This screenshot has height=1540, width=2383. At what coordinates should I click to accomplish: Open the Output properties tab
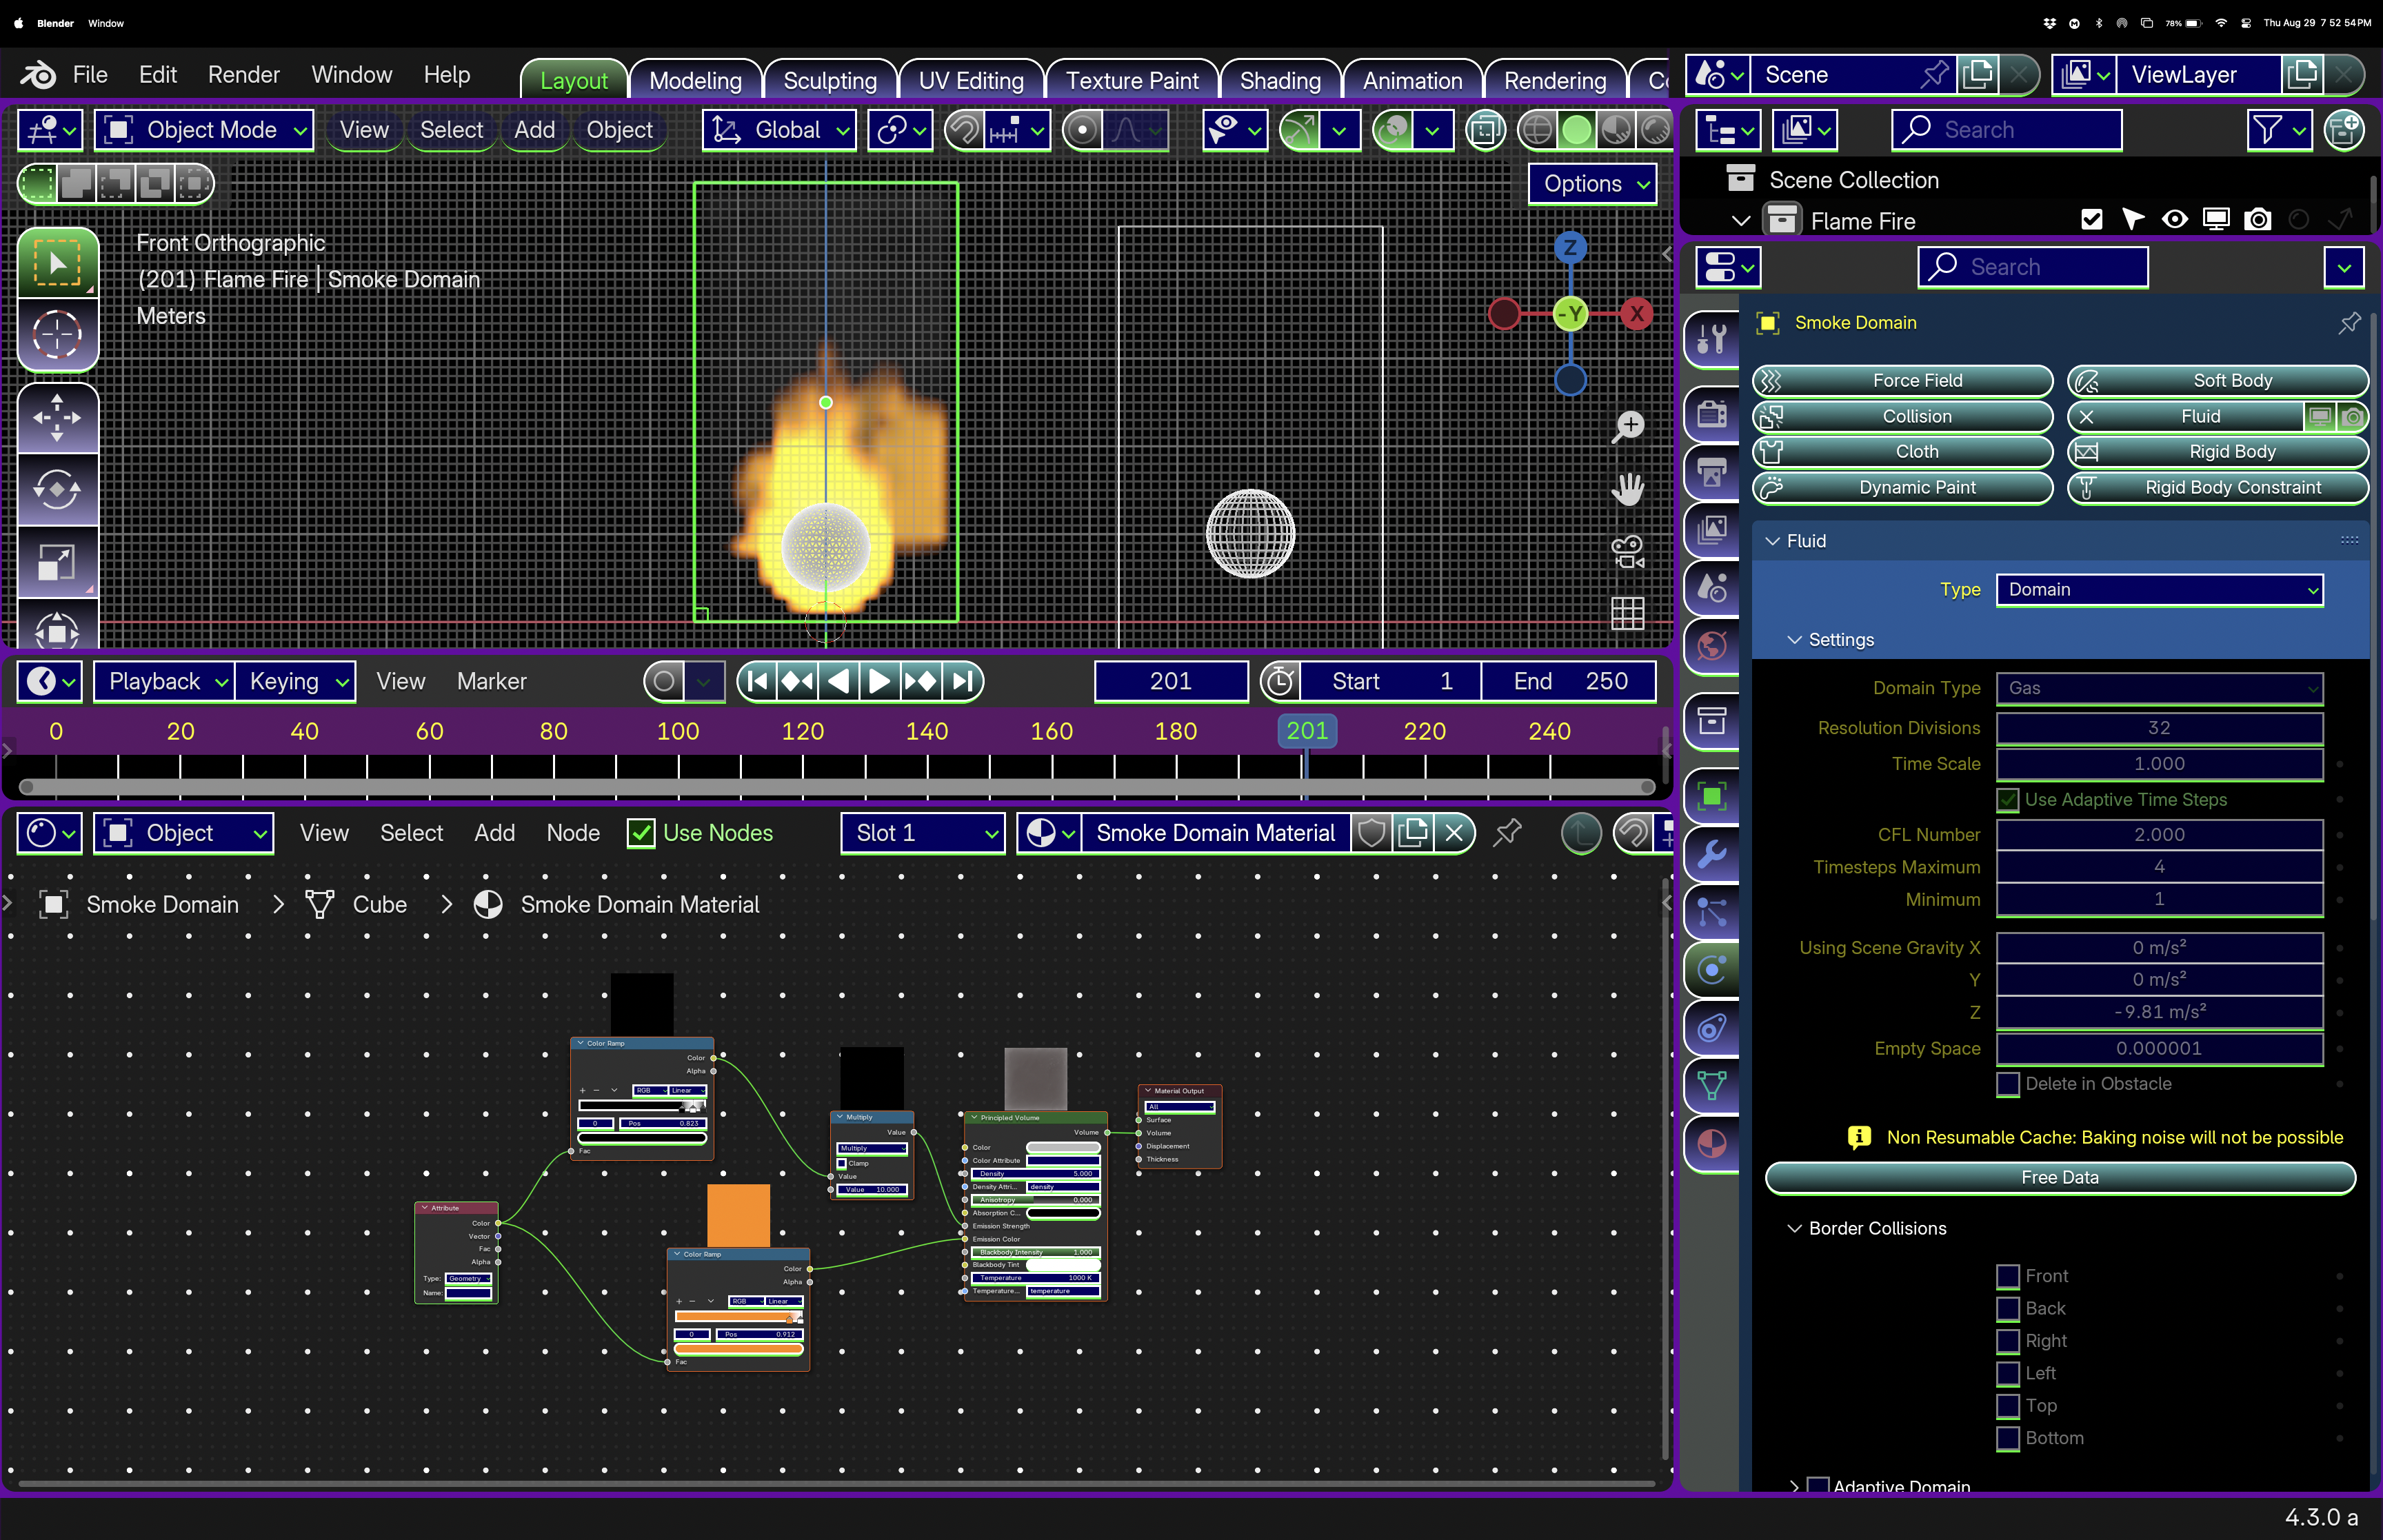click(1711, 471)
